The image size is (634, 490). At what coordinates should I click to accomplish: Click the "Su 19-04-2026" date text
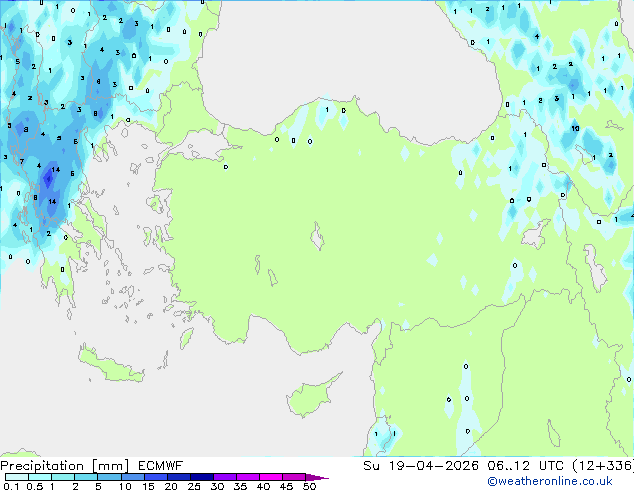tap(421, 466)
